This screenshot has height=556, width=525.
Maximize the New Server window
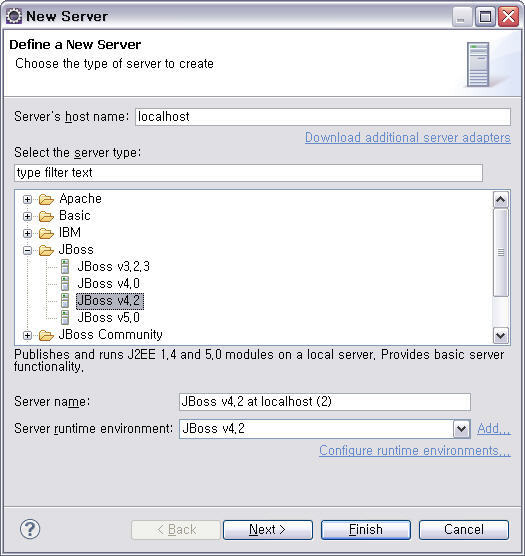click(485, 17)
